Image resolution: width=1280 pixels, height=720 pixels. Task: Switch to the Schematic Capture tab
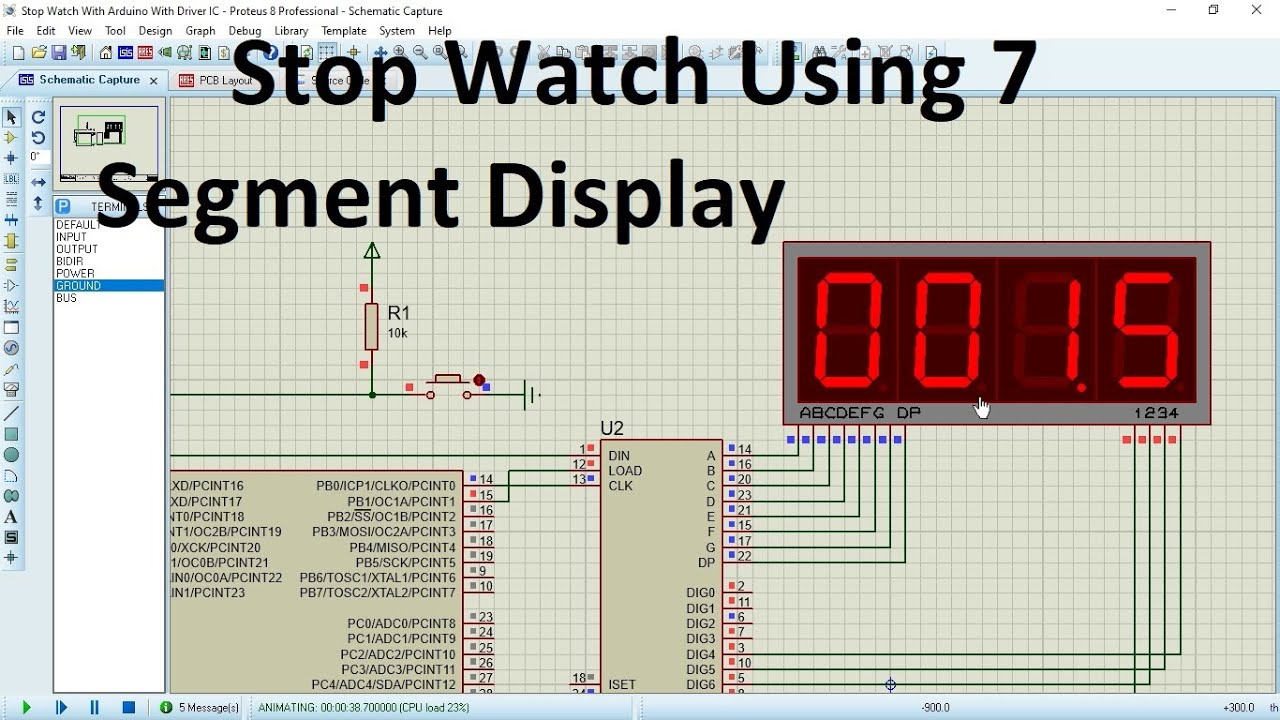(89, 80)
